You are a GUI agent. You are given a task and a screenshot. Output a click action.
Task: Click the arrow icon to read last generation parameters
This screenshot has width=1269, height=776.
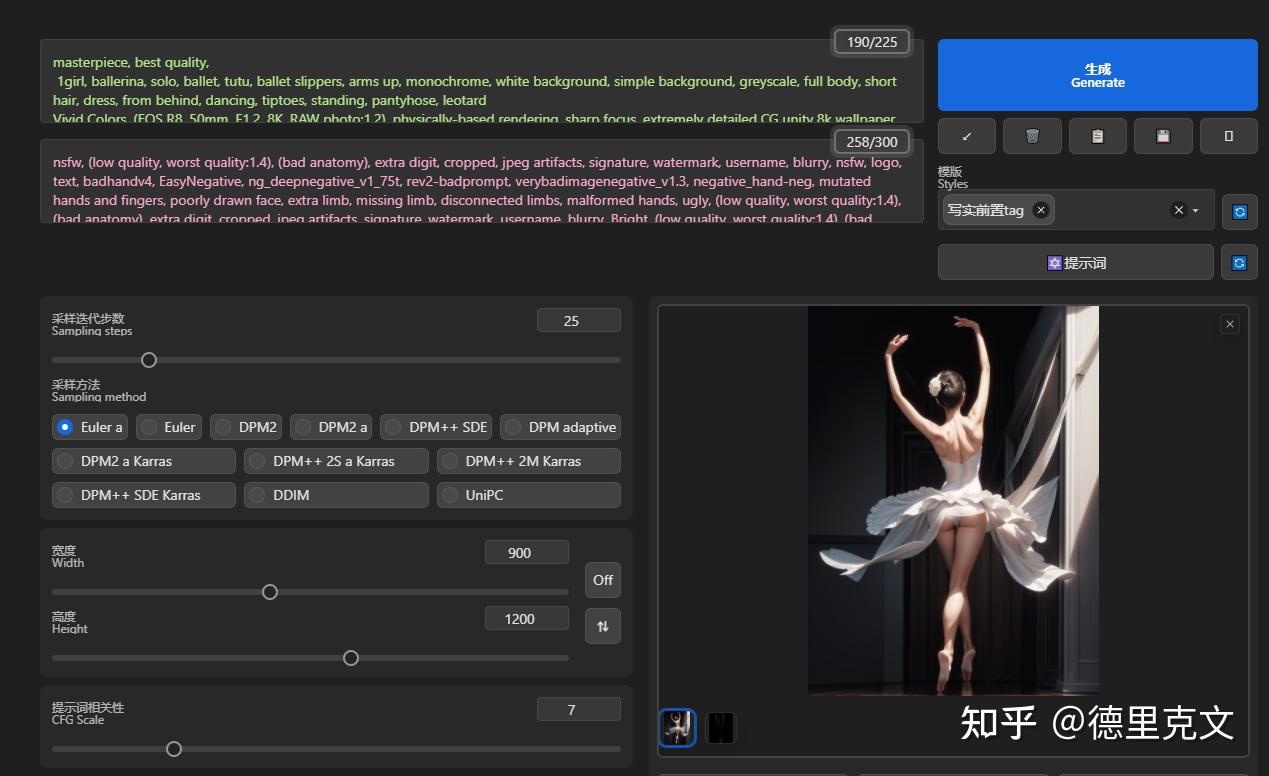point(966,136)
